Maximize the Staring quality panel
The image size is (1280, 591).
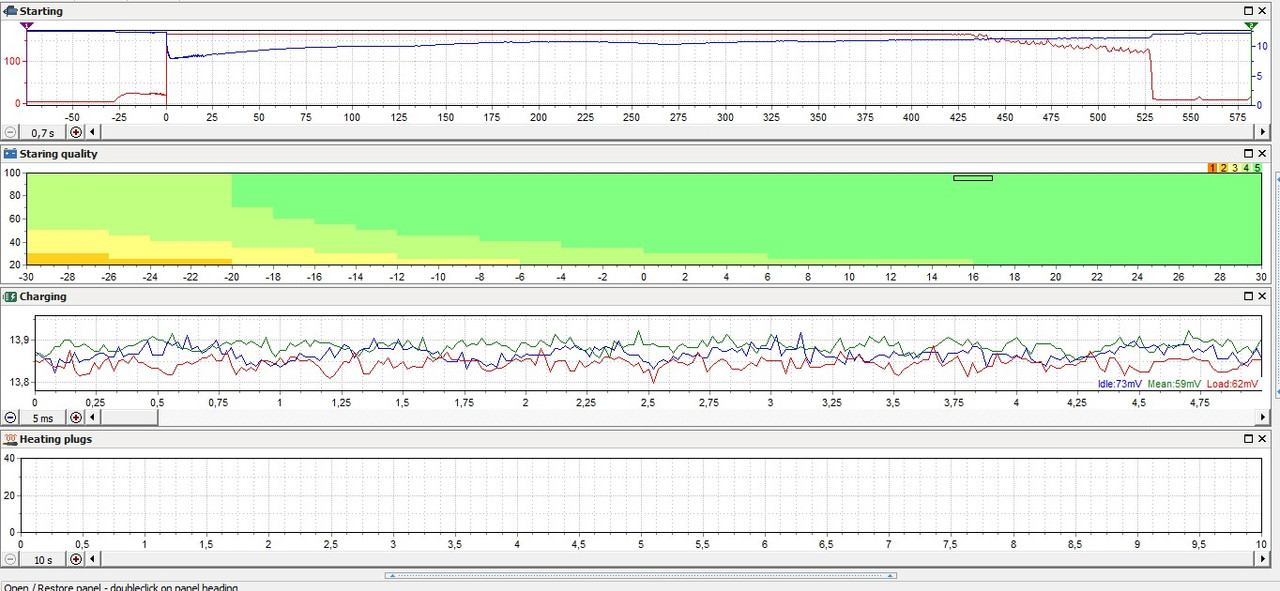1248,154
